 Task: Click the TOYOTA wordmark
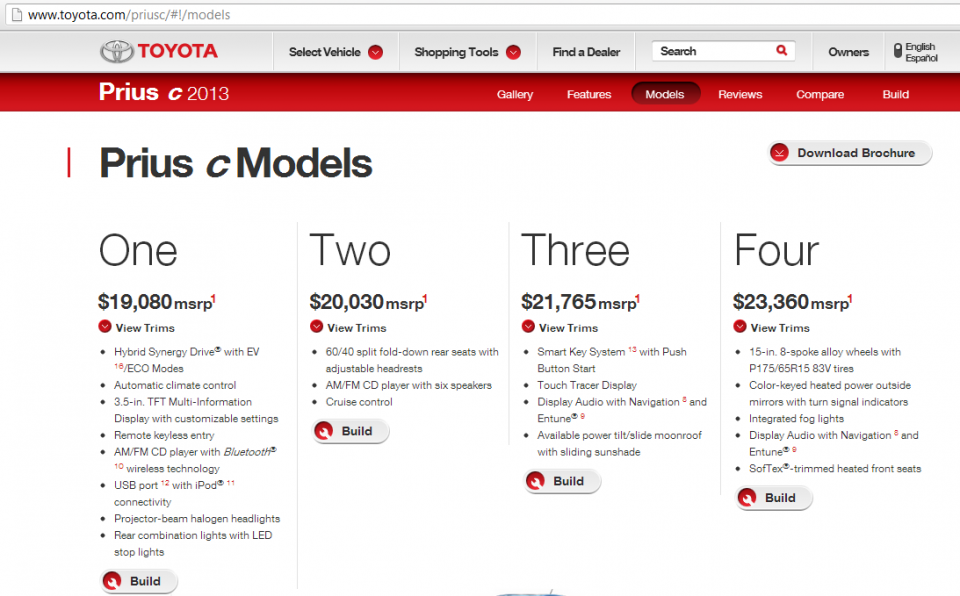point(178,51)
